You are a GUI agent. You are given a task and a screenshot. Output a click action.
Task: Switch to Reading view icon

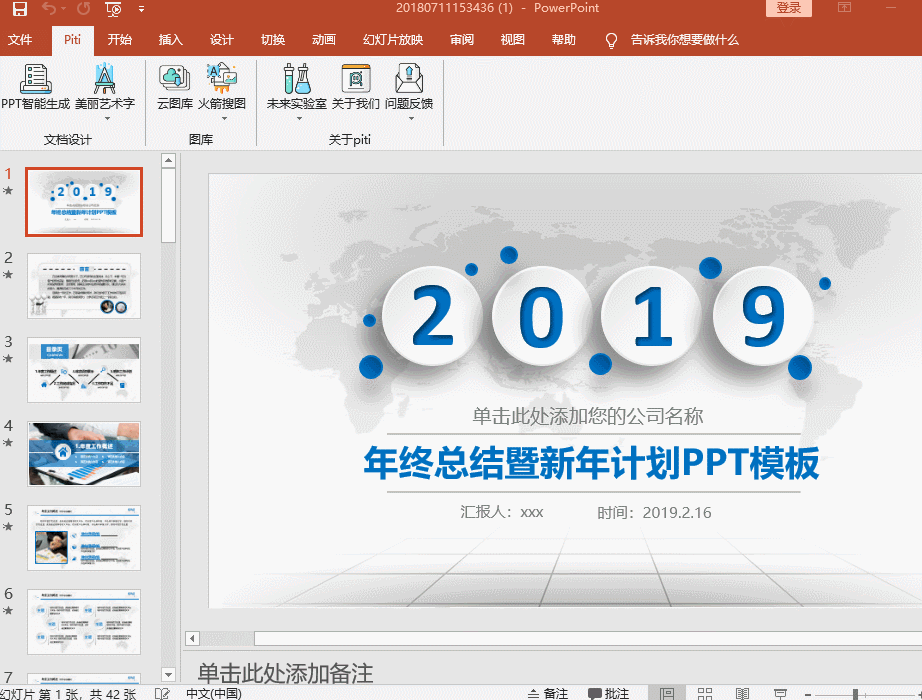pos(743,694)
